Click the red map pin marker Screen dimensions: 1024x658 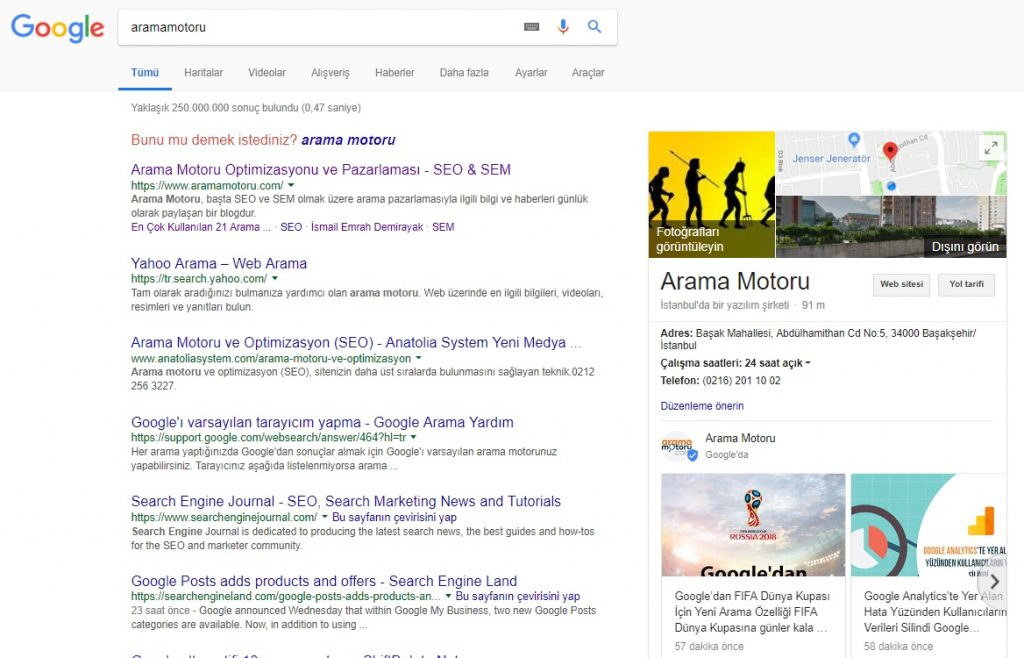[x=889, y=151]
